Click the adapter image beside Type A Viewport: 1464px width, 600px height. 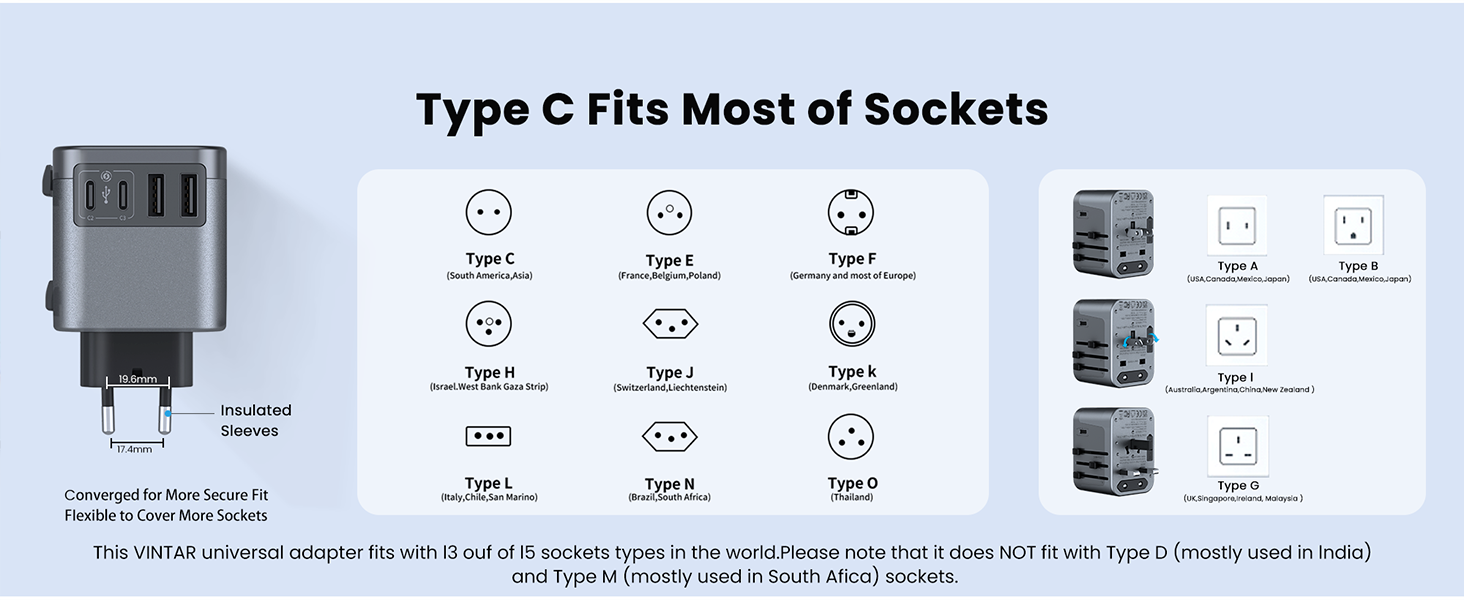coord(1114,232)
